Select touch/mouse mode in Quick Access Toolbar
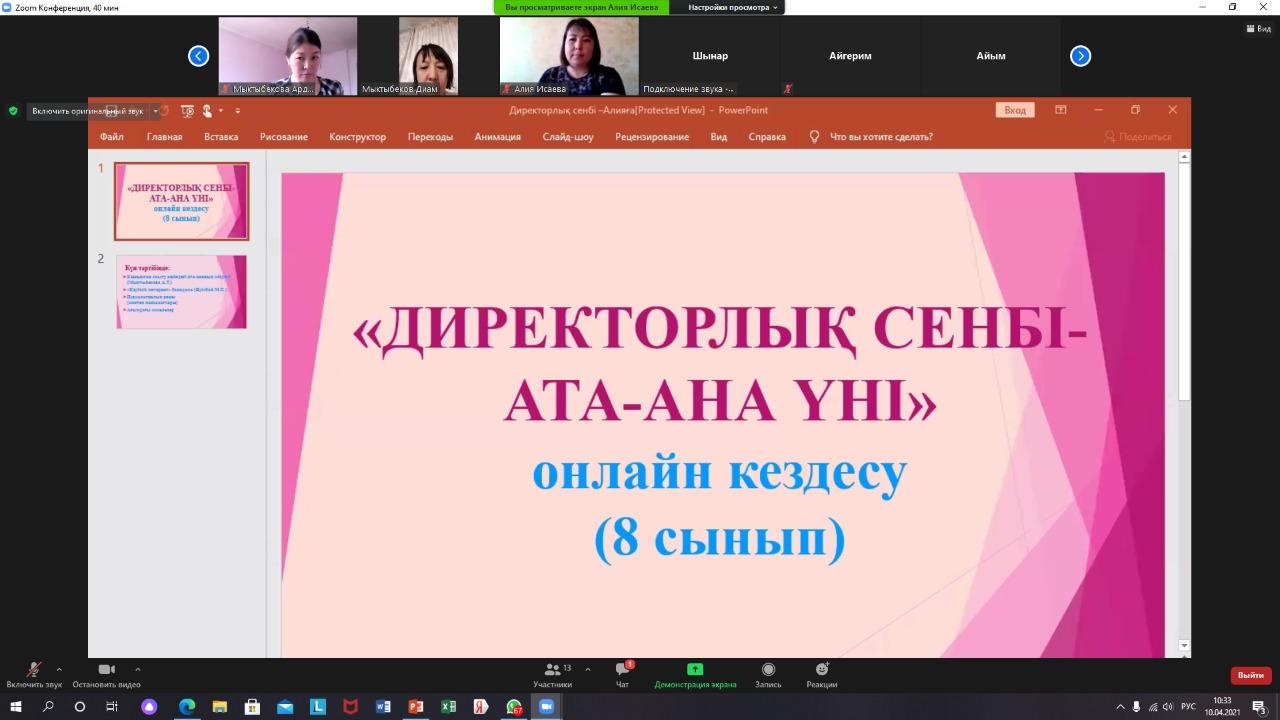 207,111
